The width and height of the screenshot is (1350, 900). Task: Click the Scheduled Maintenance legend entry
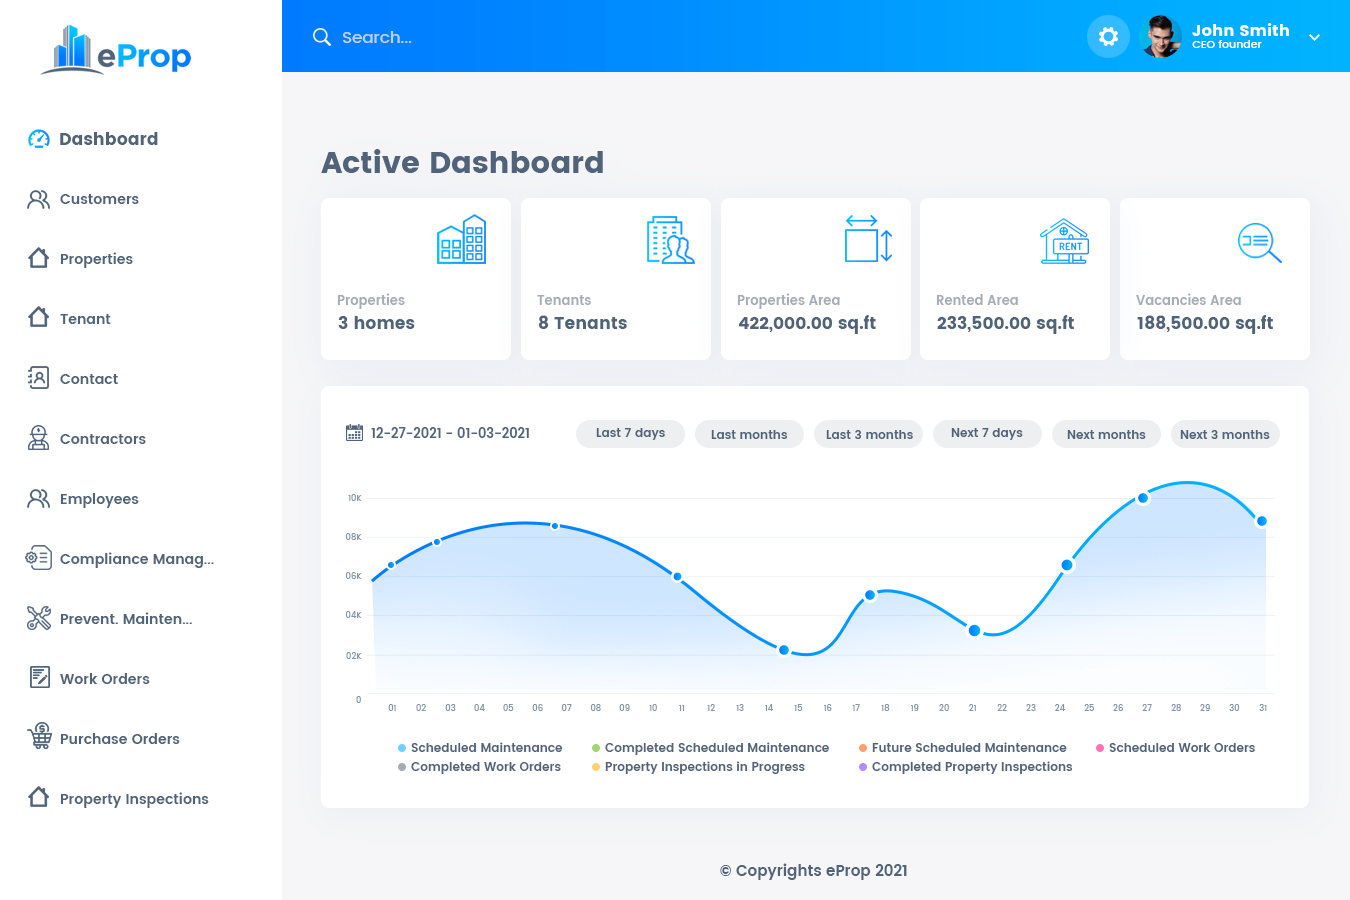click(480, 747)
